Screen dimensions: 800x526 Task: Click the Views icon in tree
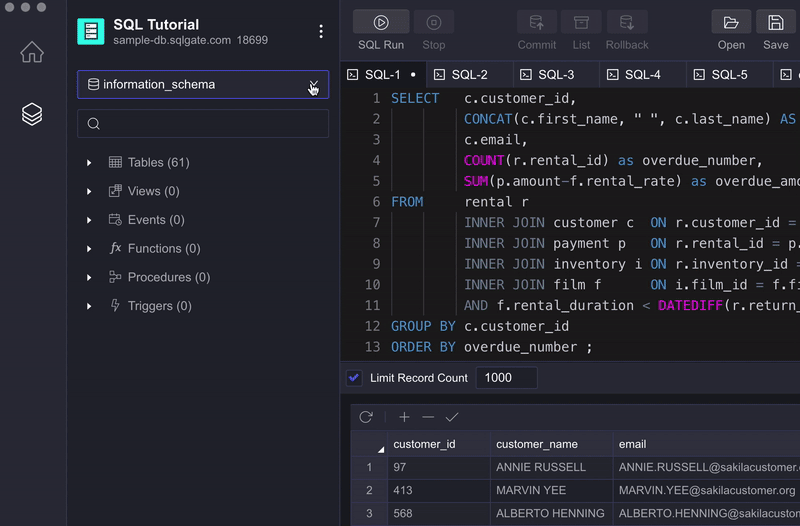click(x=115, y=191)
